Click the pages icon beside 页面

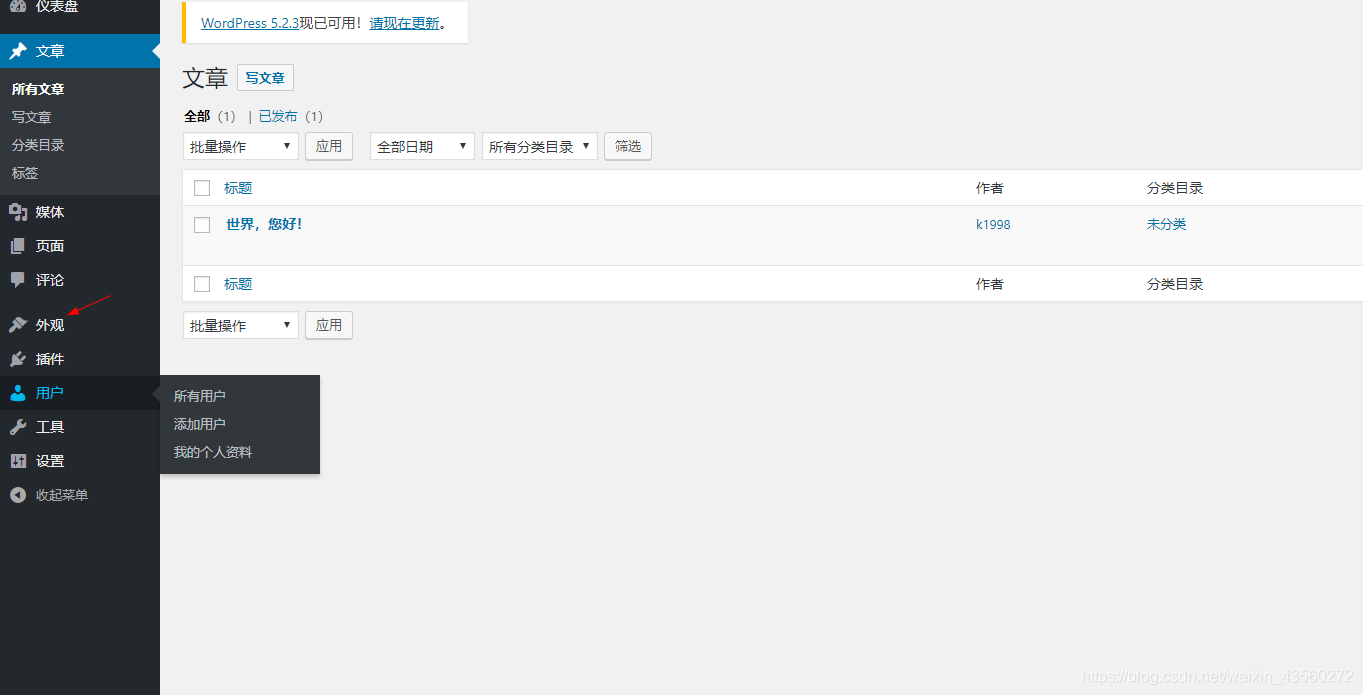[18, 246]
